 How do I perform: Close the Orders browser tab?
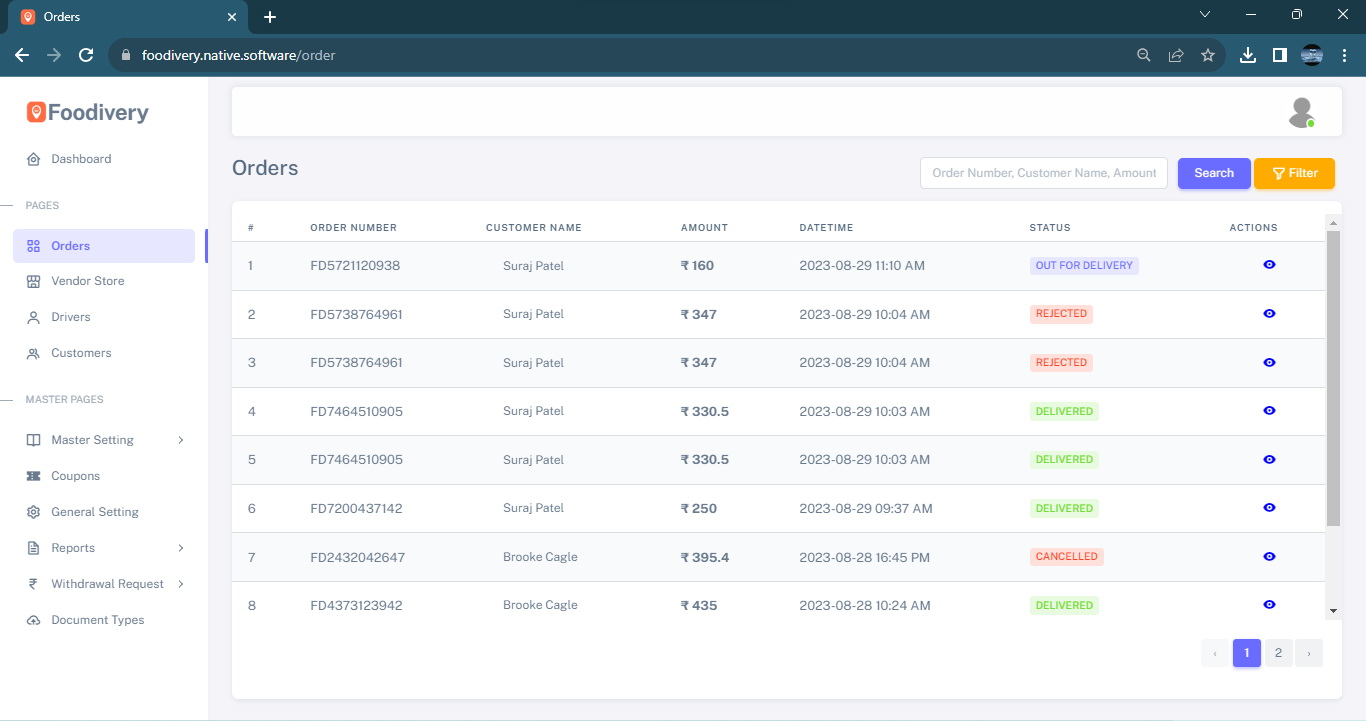pos(232,17)
